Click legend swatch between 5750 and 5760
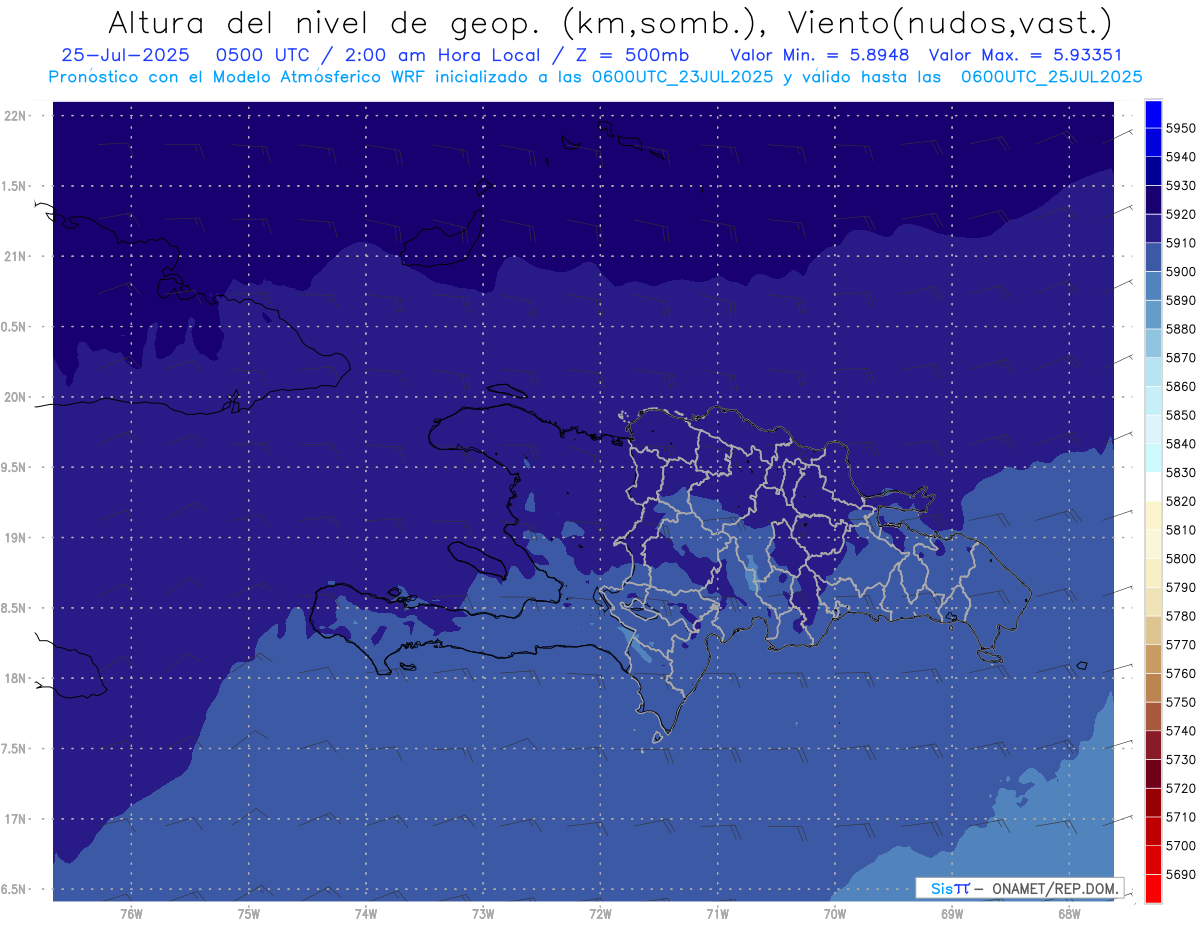Image resolution: width=1200 pixels, height=927 pixels. click(1153, 688)
